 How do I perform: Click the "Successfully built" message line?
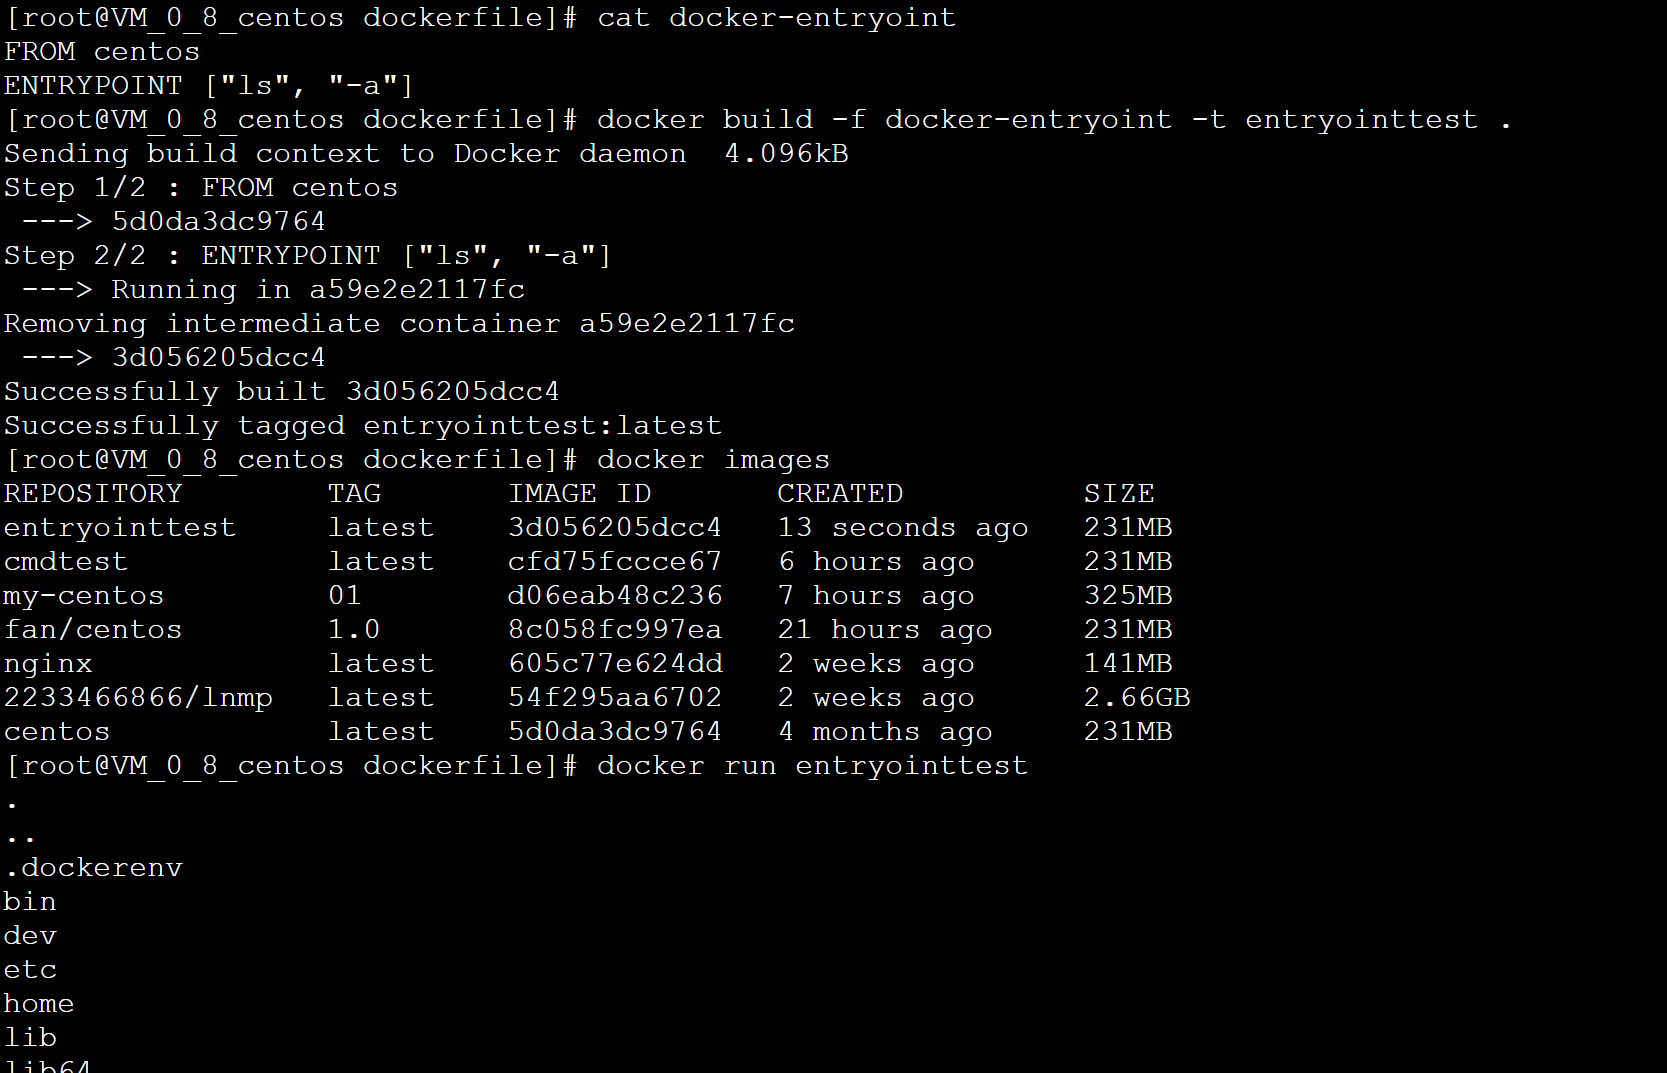point(281,392)
